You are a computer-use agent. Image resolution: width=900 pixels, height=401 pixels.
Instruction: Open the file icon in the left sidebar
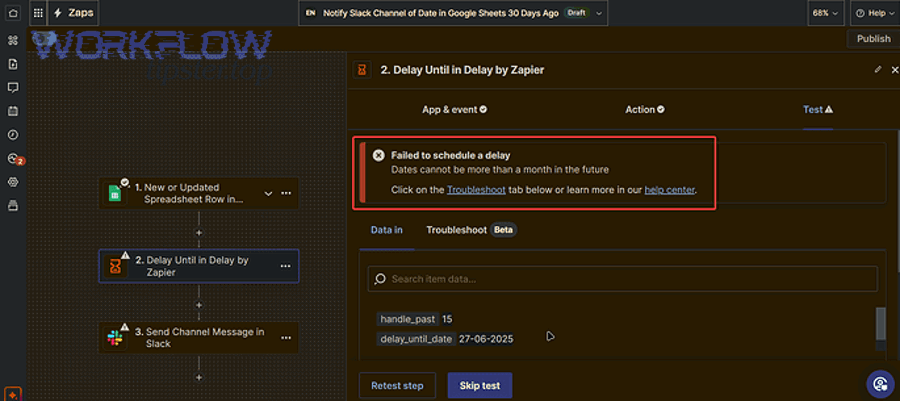click(13, 64)
